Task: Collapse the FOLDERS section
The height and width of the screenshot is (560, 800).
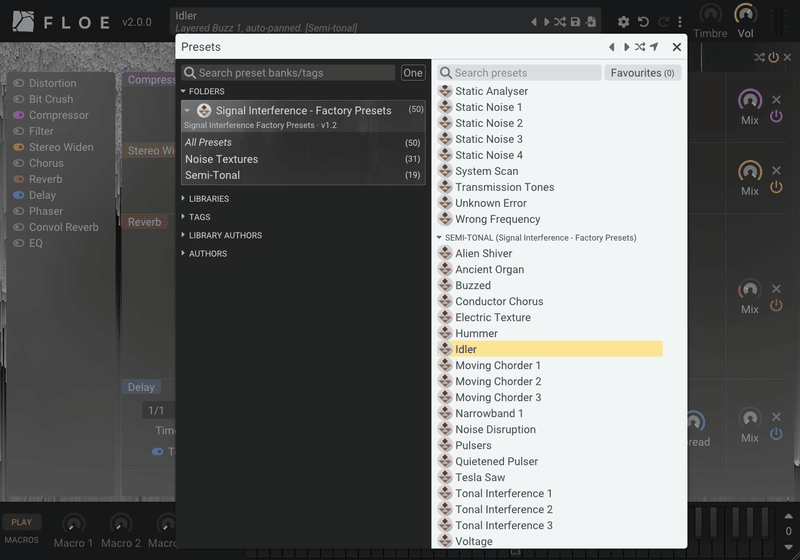Action: (183, 91)
